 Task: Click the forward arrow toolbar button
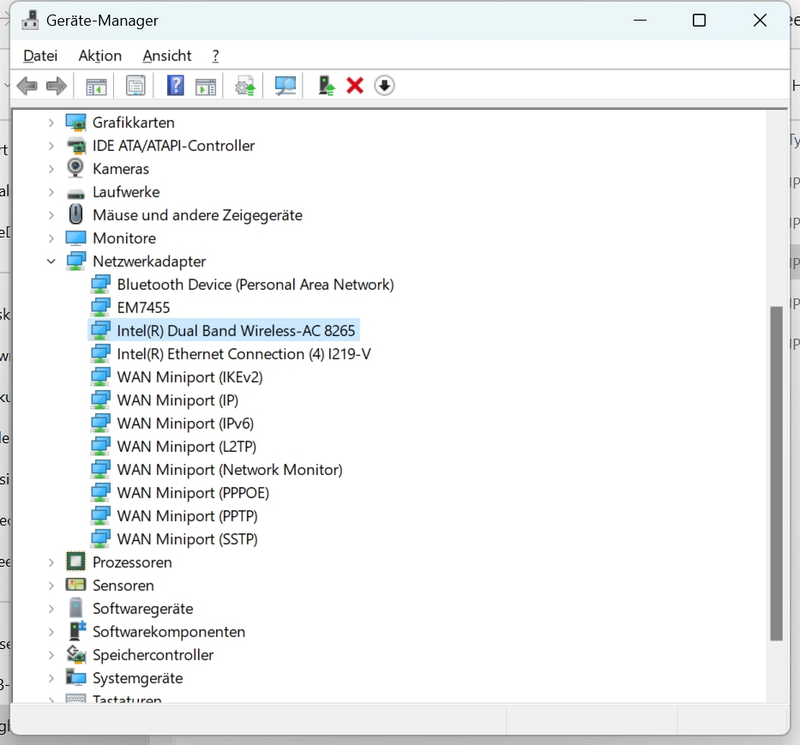[x=57, y=86]
